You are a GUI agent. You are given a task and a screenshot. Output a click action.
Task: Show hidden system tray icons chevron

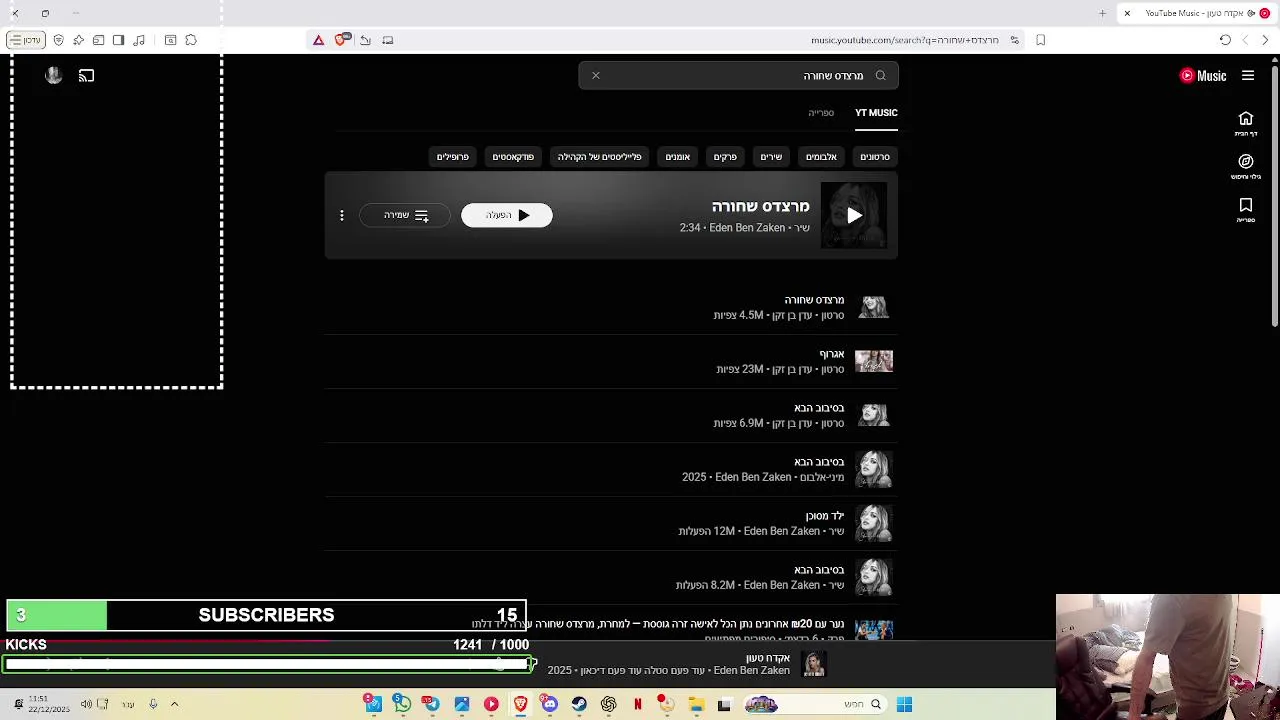click(x=174, y=704)
